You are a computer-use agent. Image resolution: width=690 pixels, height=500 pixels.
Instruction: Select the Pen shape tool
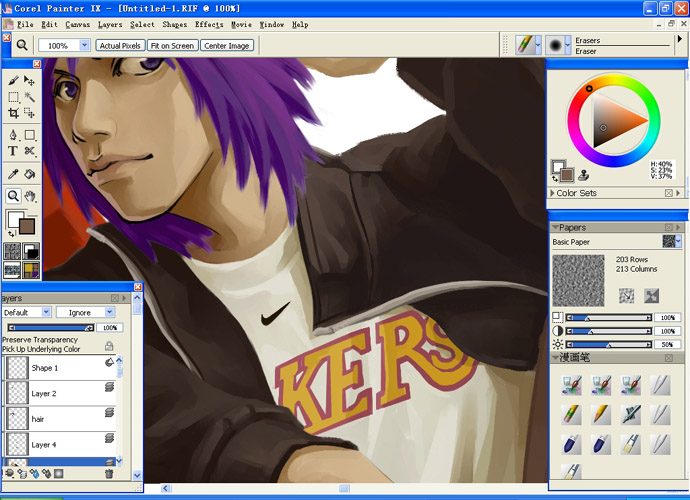pos(13,135)
